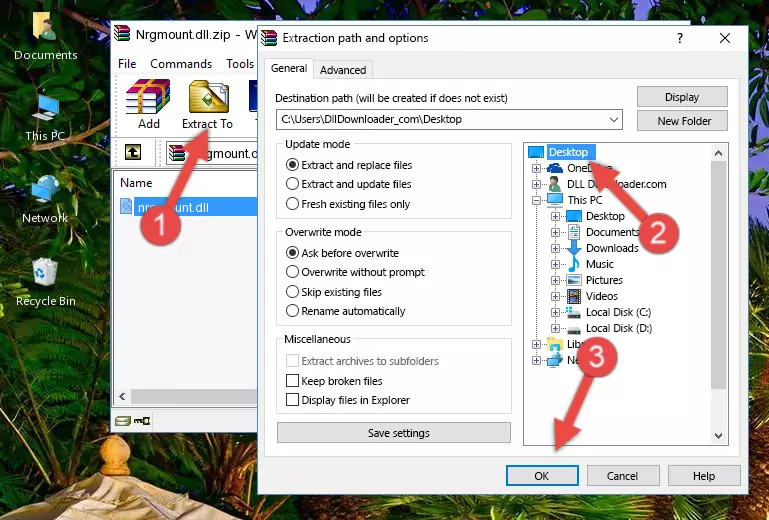Screen dimensions: 769x520
Task: Click the Extract To toolbar icon
Action: pos(207,104)
